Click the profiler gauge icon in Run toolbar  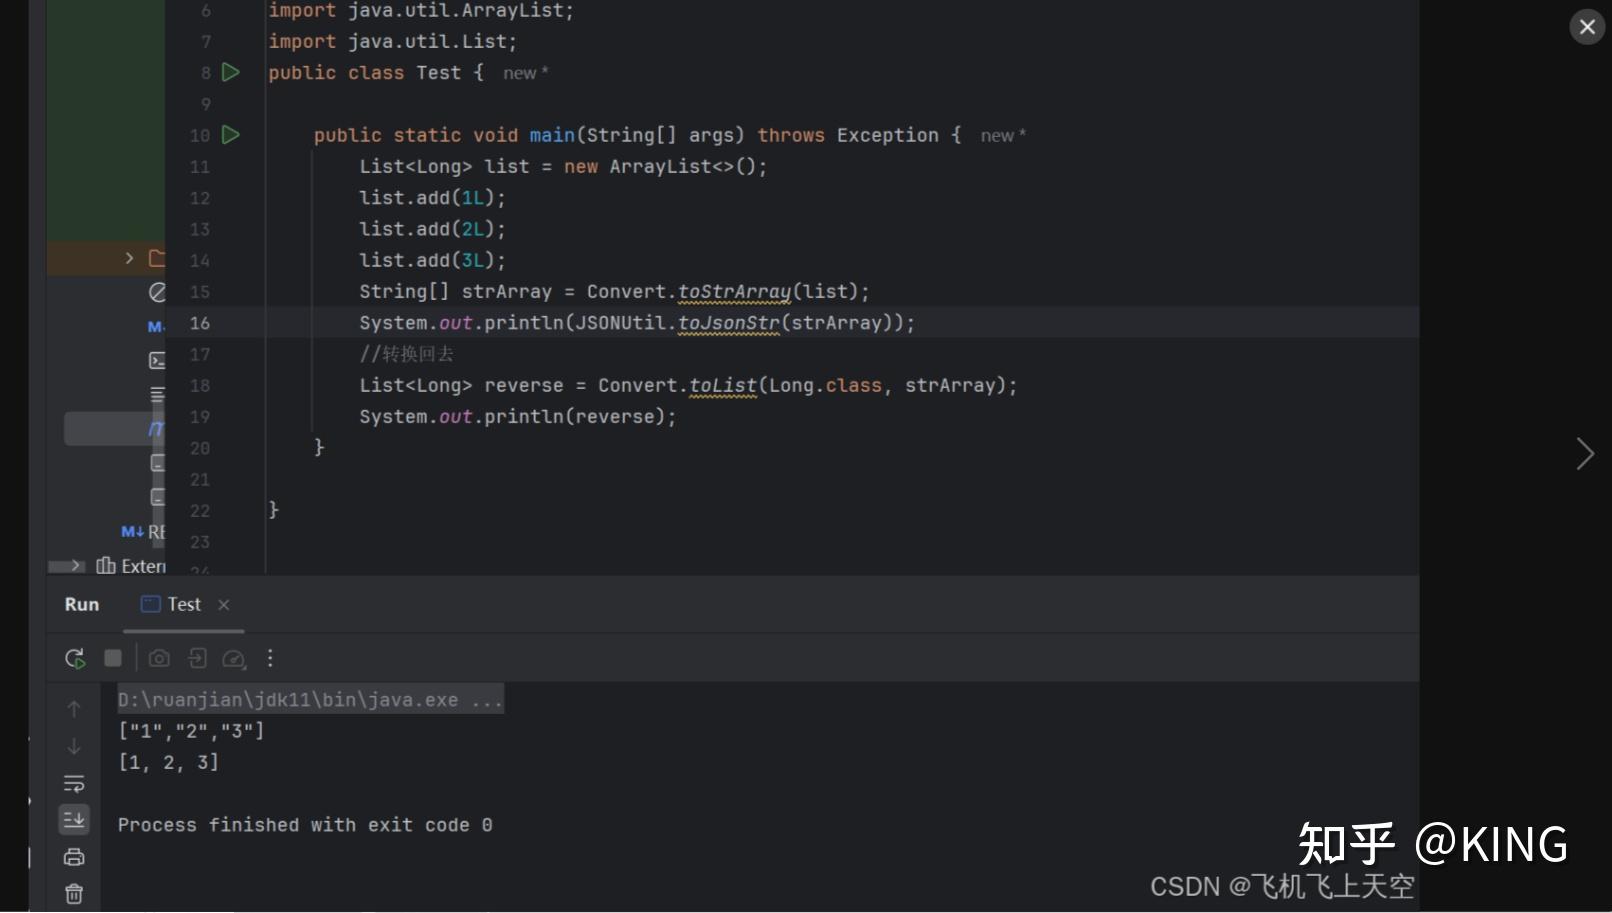click(x=234, y=658)
